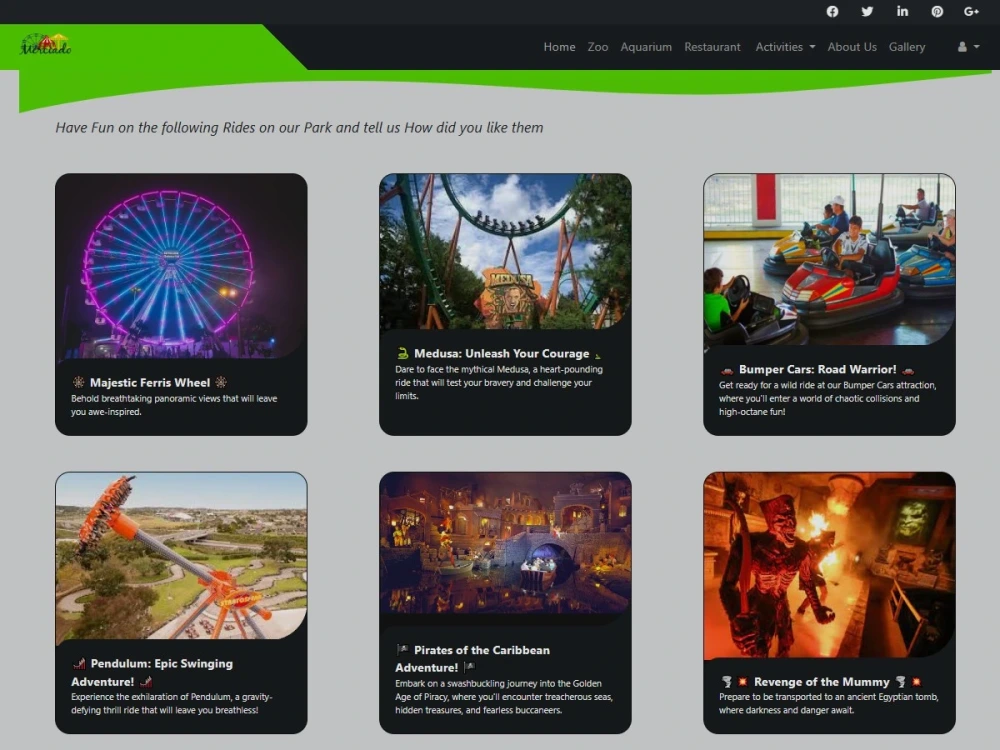1000x750 pixels.
Task: Open the Restaurant menu item
Action: tap(712, 47)
